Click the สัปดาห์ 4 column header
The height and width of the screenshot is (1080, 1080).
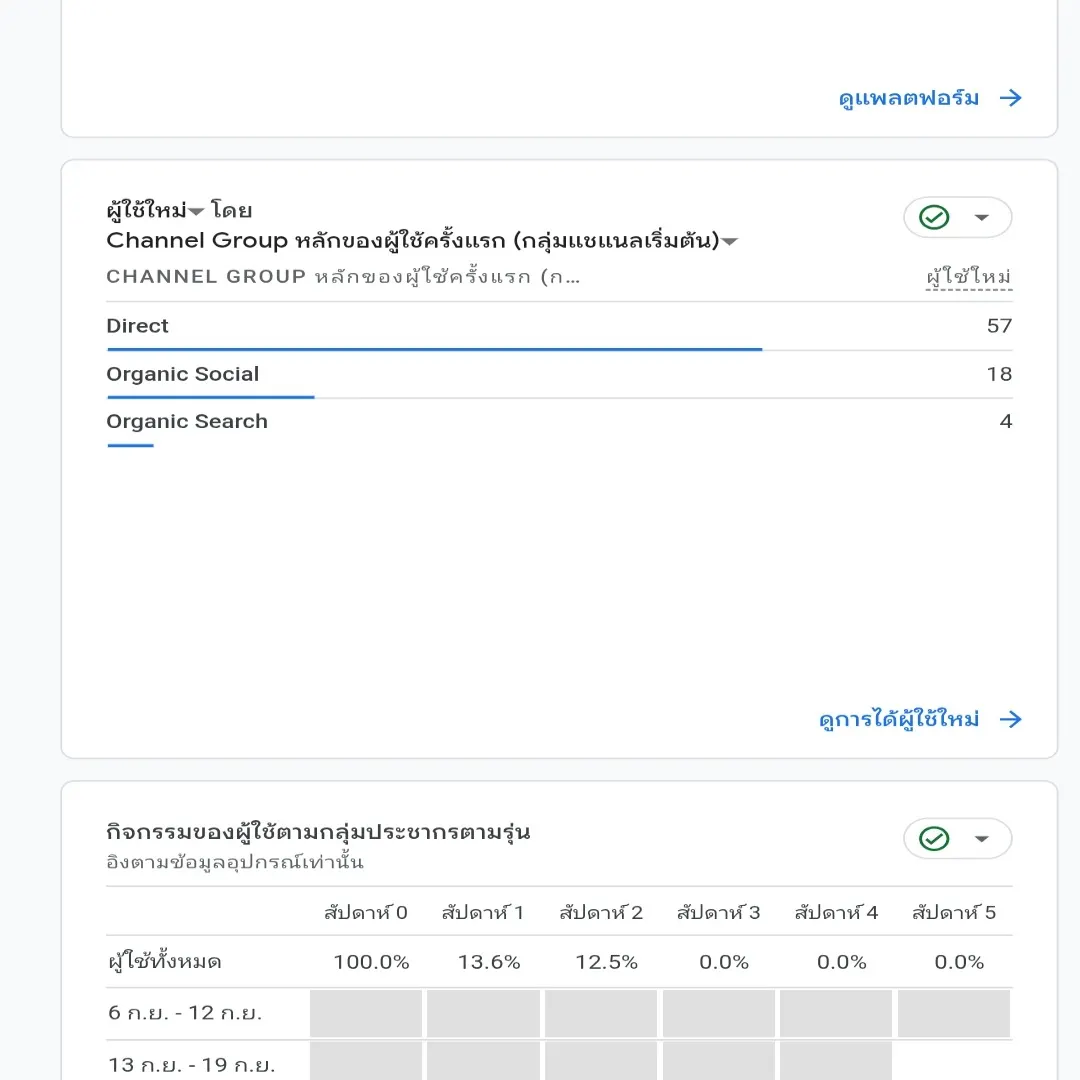[x=836, y=913]
